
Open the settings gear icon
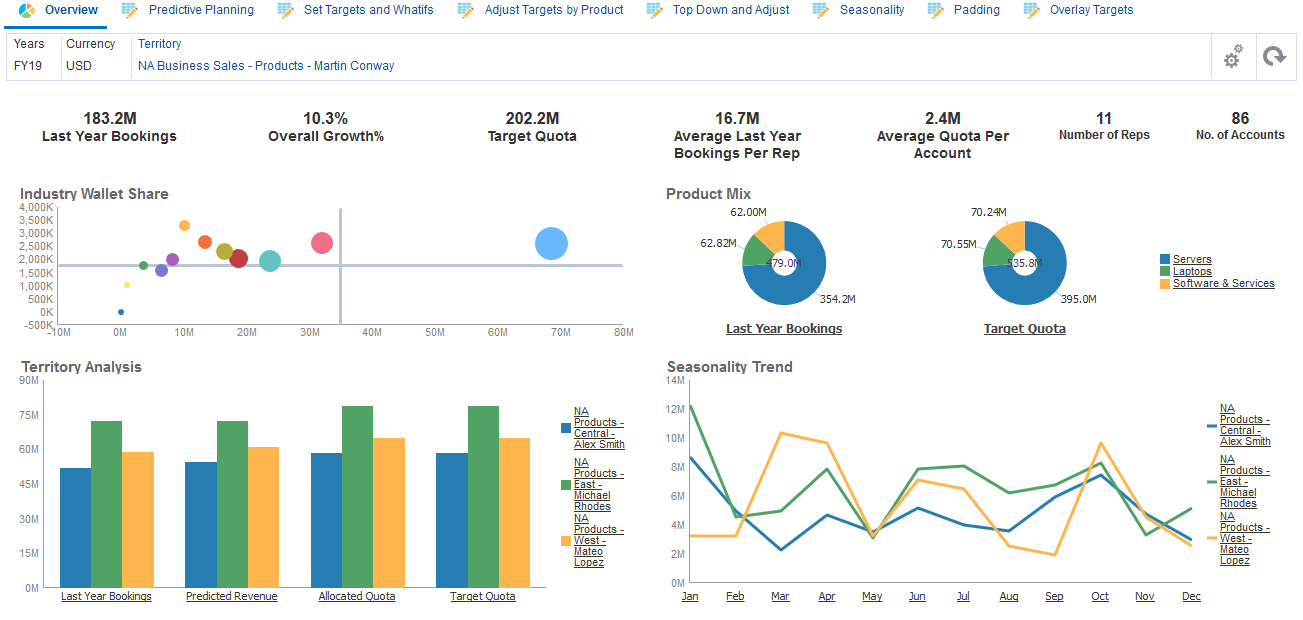1233,57
